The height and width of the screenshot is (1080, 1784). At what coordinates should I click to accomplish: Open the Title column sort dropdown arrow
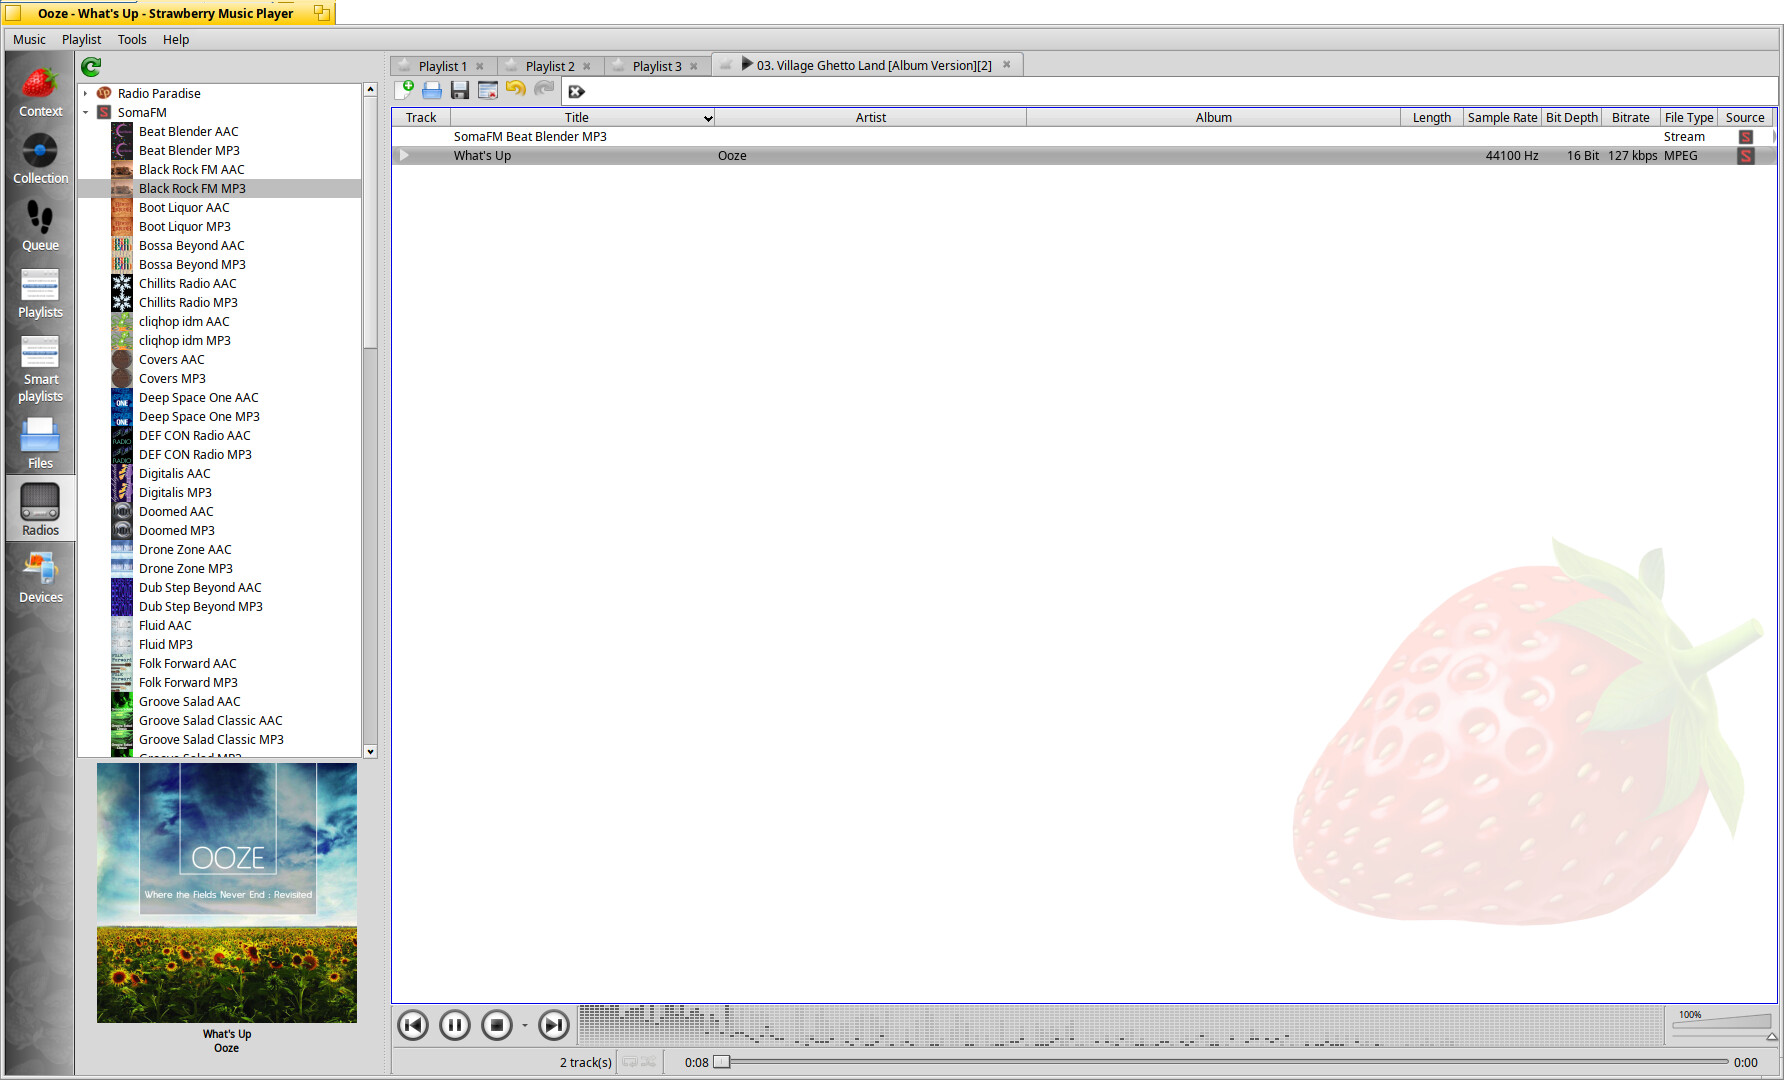click(x=708, y=118)
